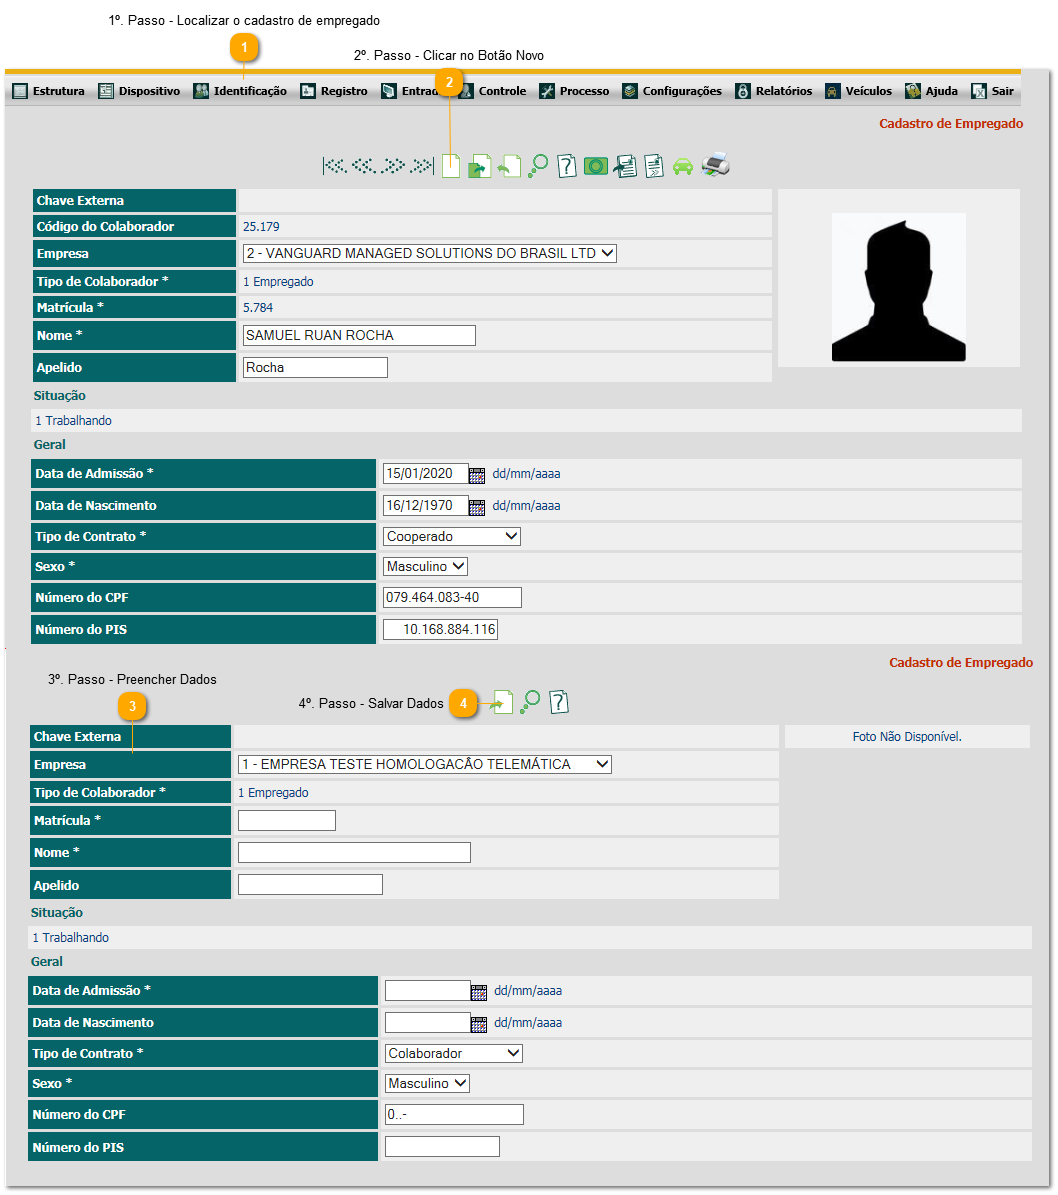Click the Sair menu item to exit
1058x1195 pixels.
point(992,91)
